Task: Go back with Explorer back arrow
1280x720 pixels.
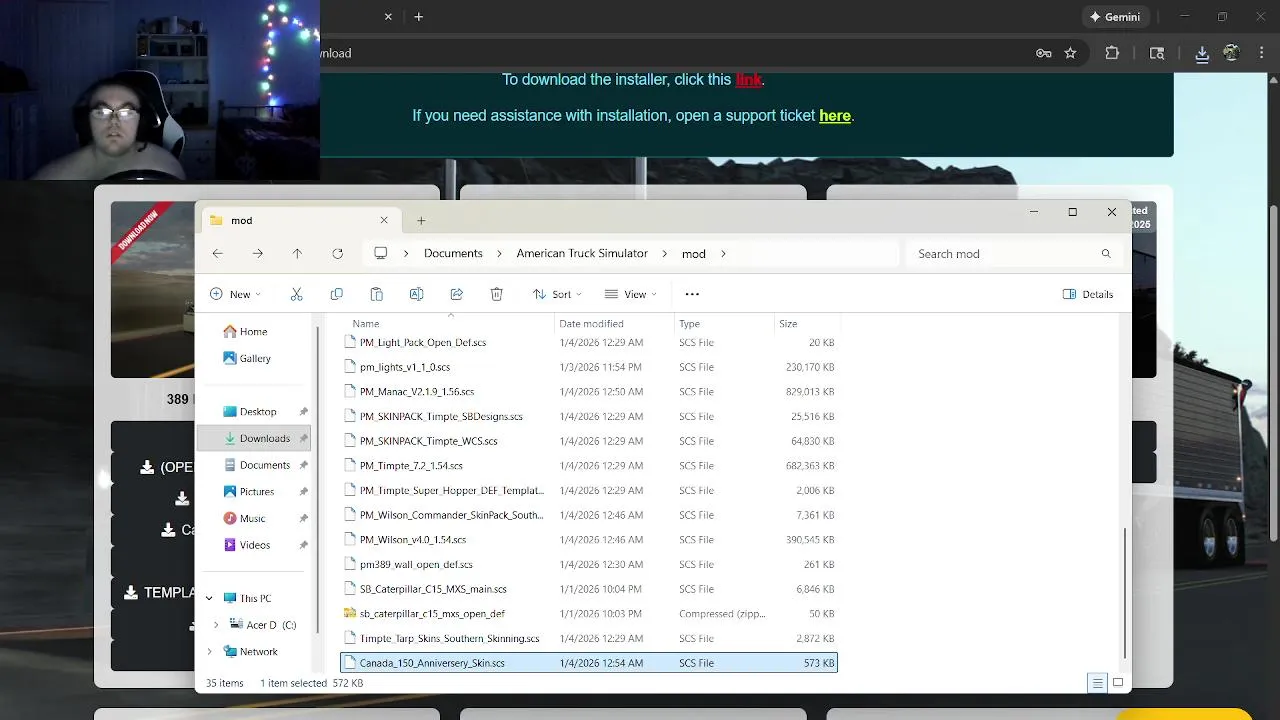Action: (217, 254)
